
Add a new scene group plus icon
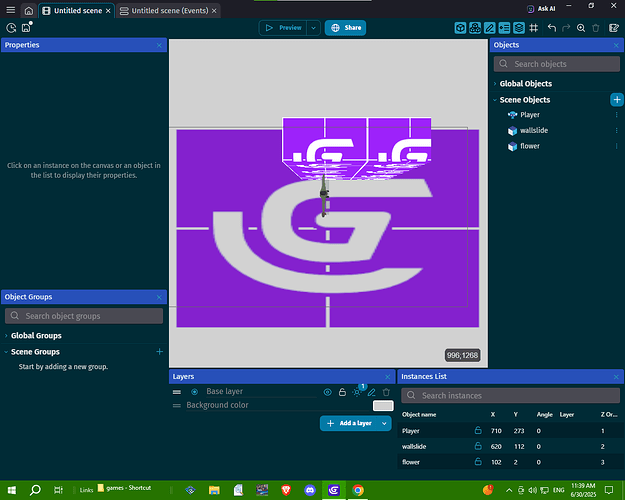tap(159, 352)
